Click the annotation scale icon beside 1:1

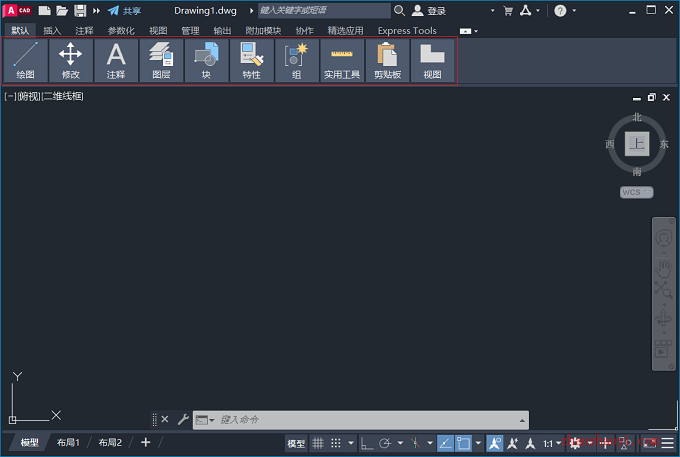(x=530, y=443)
